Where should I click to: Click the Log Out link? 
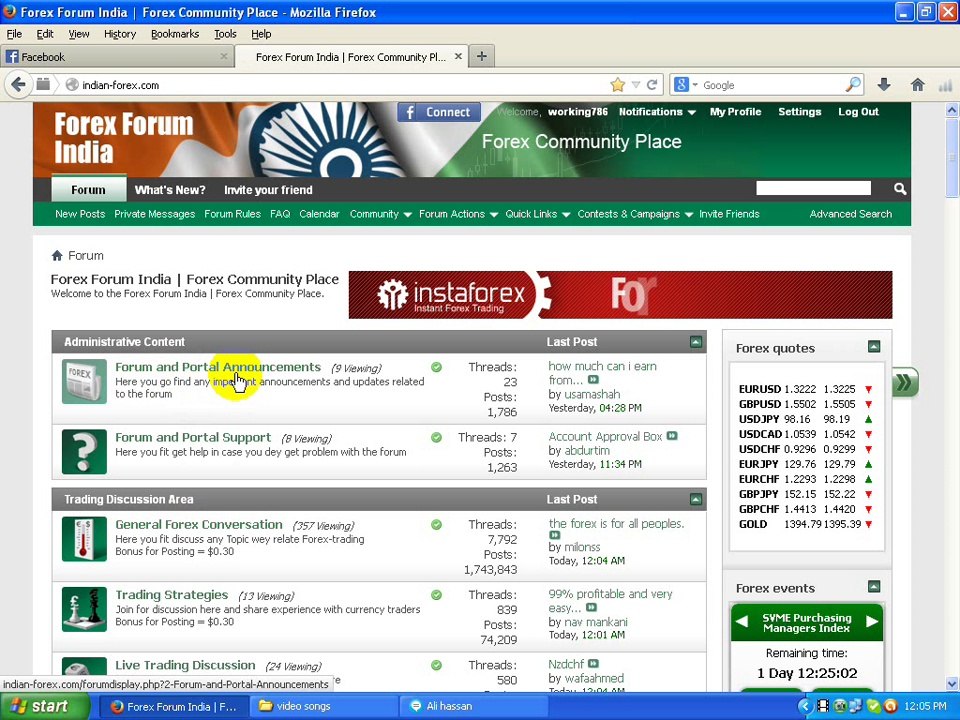858,111
